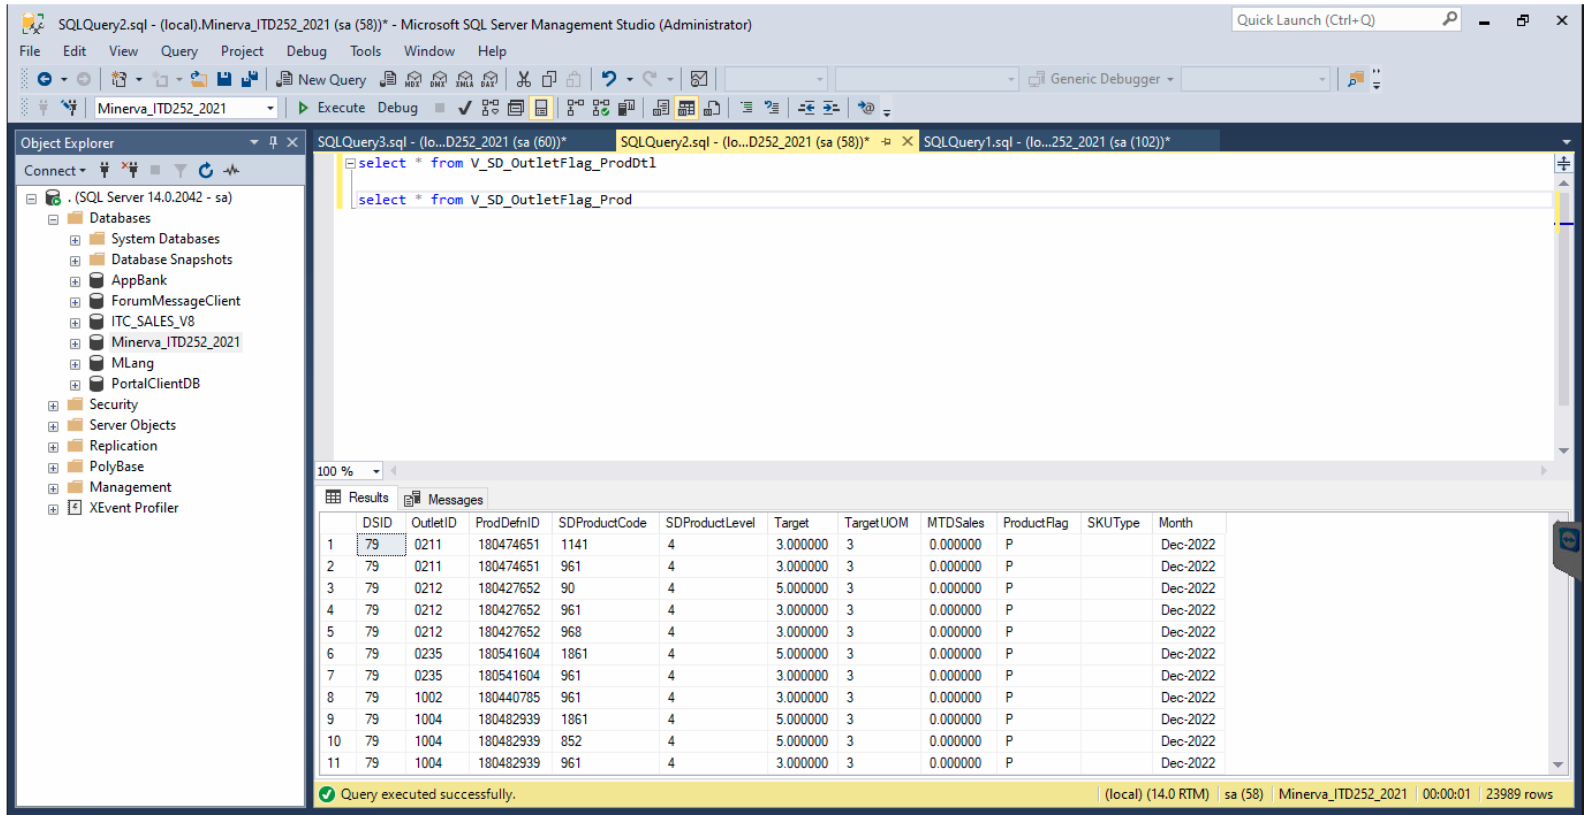Click the Copy icon

pyautogui.click(x=549, y=79)
